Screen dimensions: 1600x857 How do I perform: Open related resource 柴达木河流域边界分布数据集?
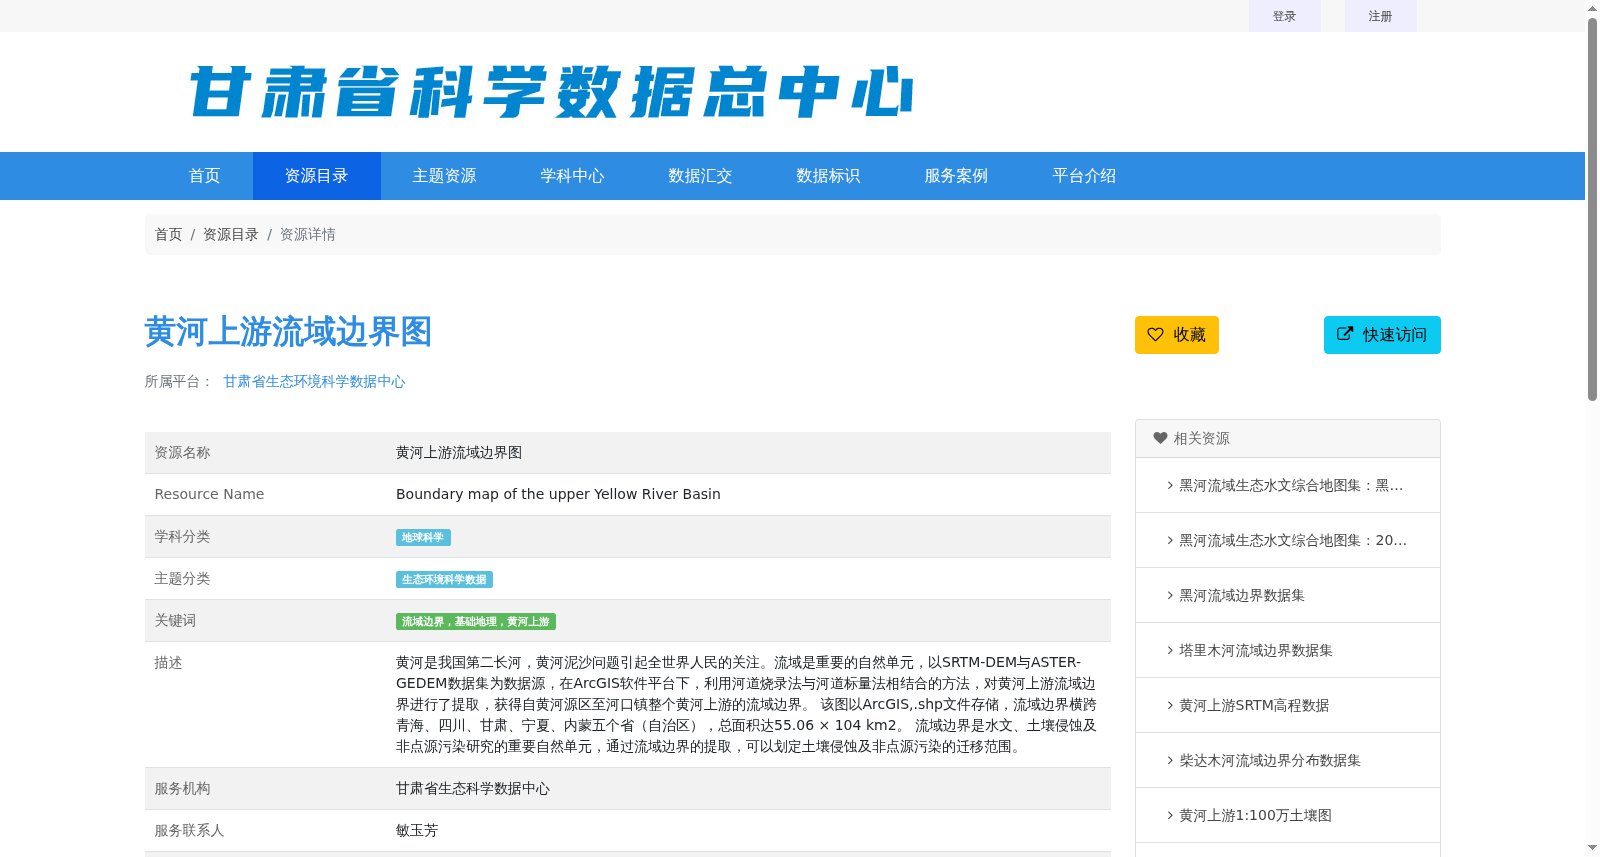pos(1270,760)
